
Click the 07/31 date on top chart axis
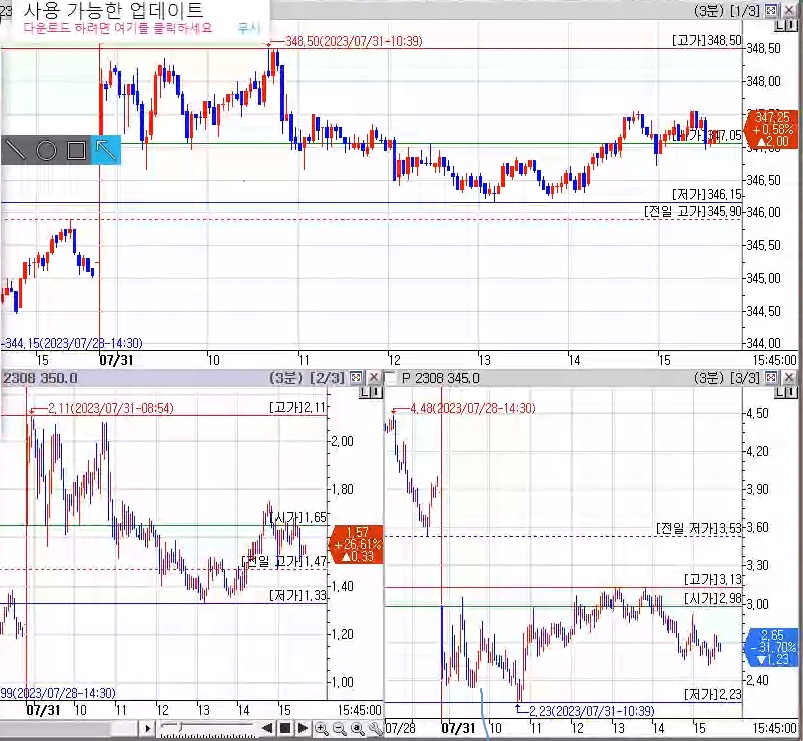pyautogui.click(x=116, y=360)
